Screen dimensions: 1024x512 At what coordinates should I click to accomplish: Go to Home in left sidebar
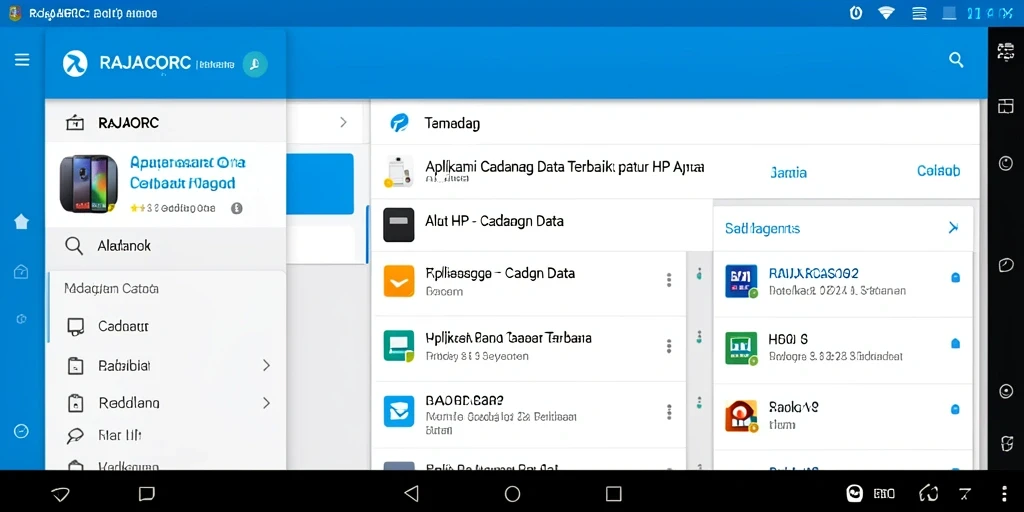pos(22,222)
